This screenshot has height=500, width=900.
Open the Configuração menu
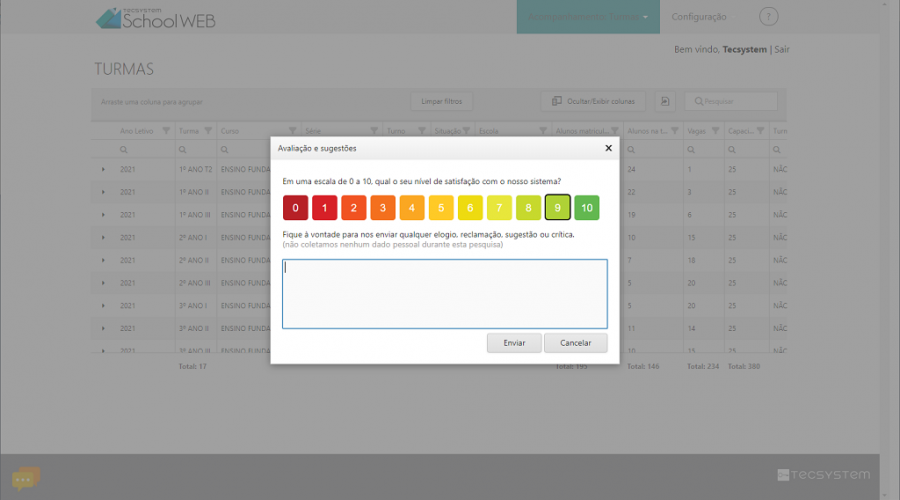tap(699, 17)
